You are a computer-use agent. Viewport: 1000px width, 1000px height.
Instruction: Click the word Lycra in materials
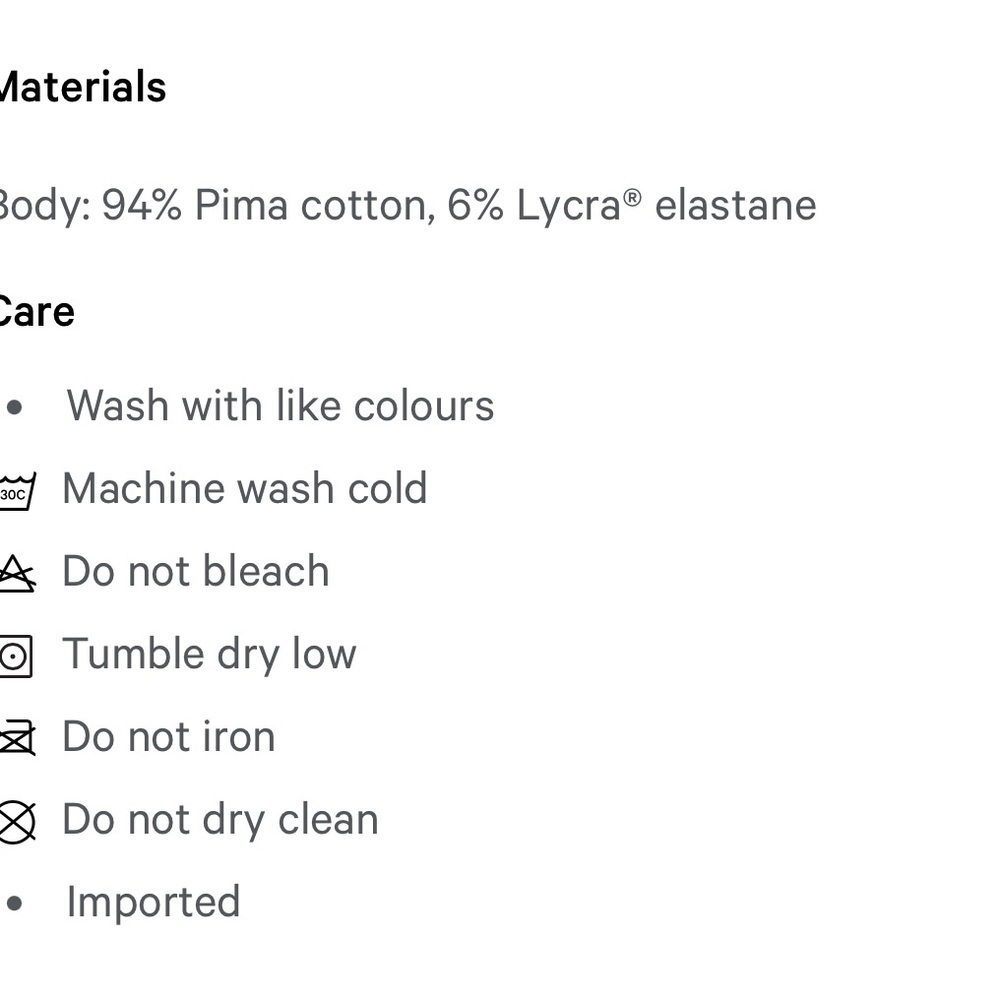pos(569,207)
